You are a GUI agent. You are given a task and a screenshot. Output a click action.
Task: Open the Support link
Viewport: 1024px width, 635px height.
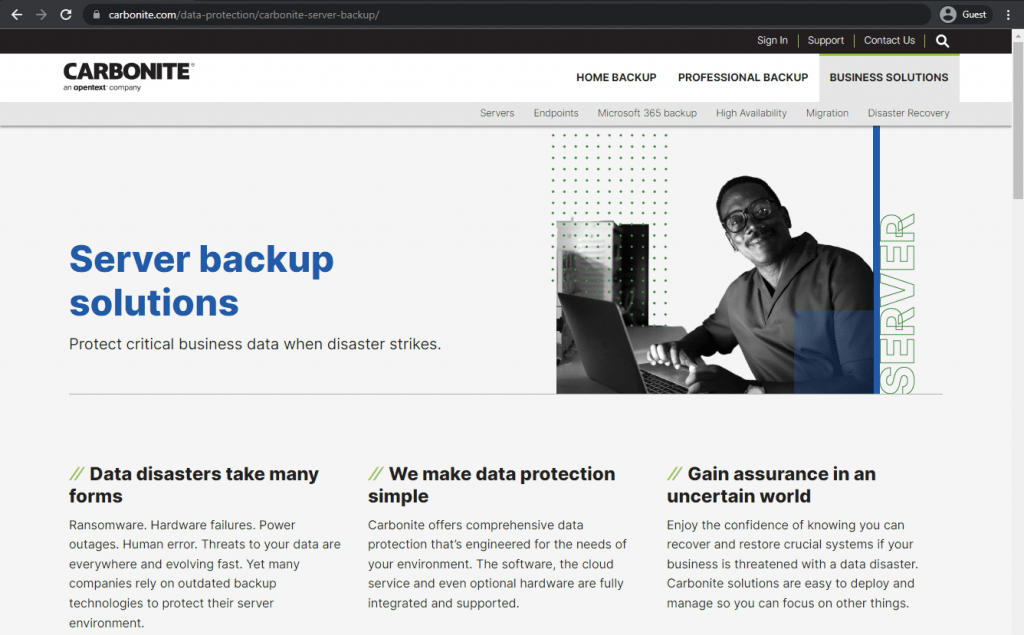tap(825, 41)
